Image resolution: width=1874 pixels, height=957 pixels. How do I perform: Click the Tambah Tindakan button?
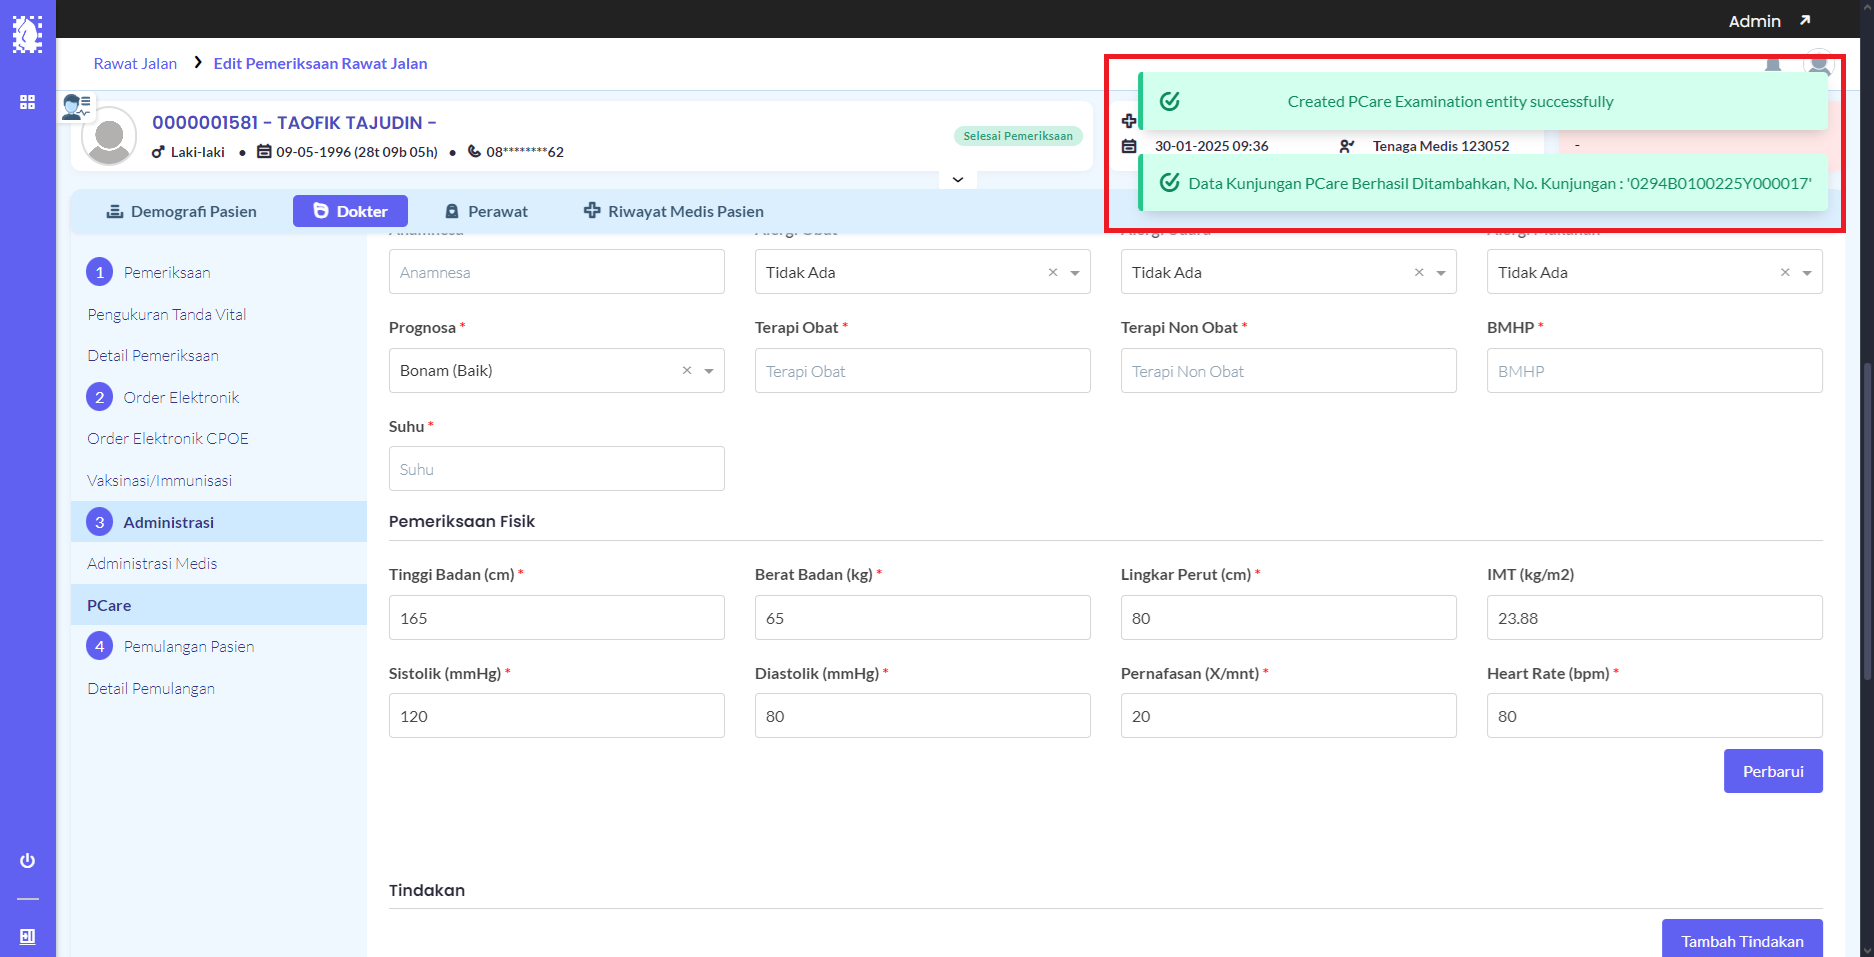pos(1742,940)
